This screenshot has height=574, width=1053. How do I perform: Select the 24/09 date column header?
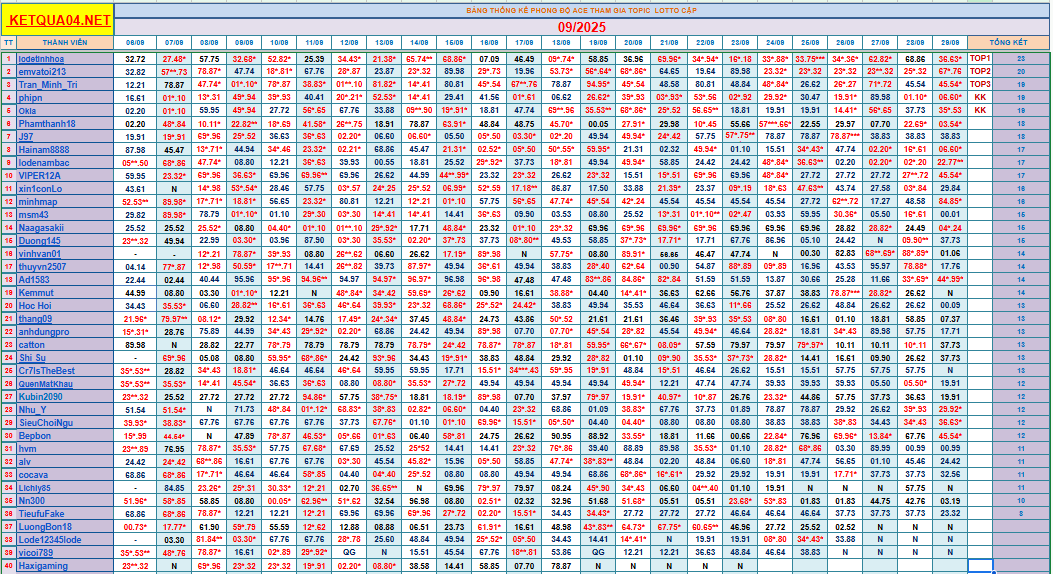pyautogui.click(x=774, y=44)
